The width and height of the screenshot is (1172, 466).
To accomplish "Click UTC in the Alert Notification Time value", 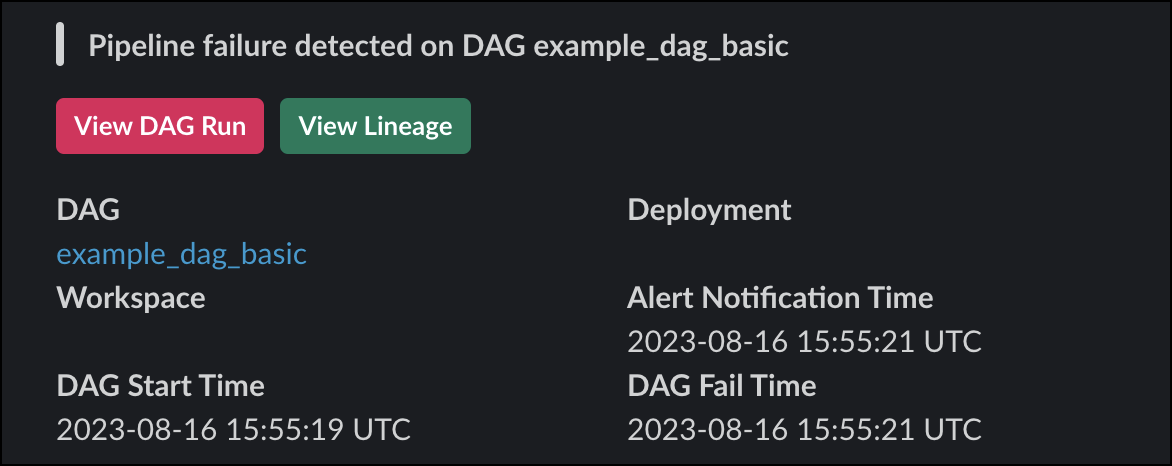I will tap(952, 342).
